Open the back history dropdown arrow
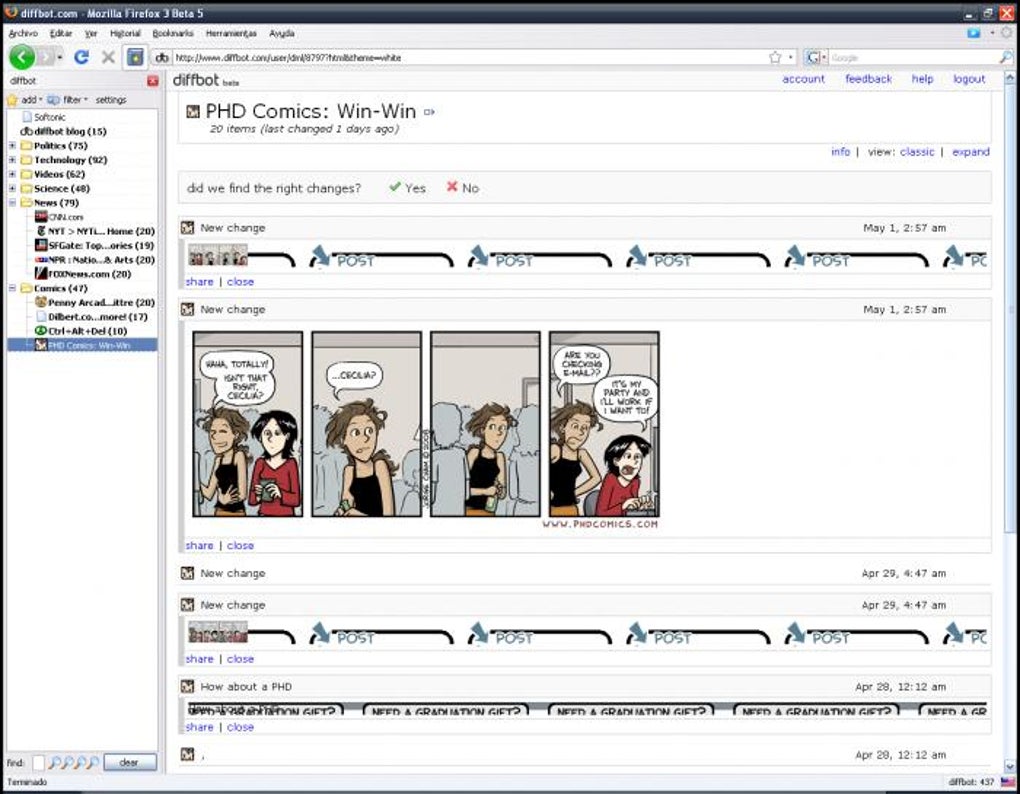The width and height of the screenshot is (1020, 794). pos(60,58)
